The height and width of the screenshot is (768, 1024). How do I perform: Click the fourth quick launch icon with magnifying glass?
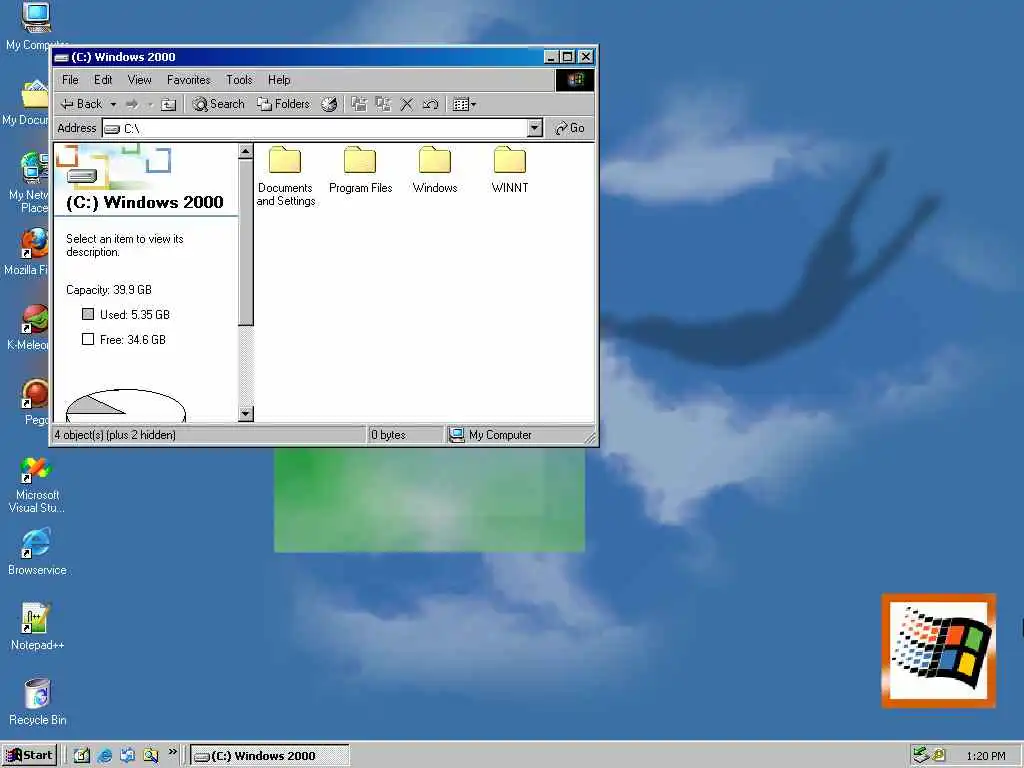coord(151,755)
